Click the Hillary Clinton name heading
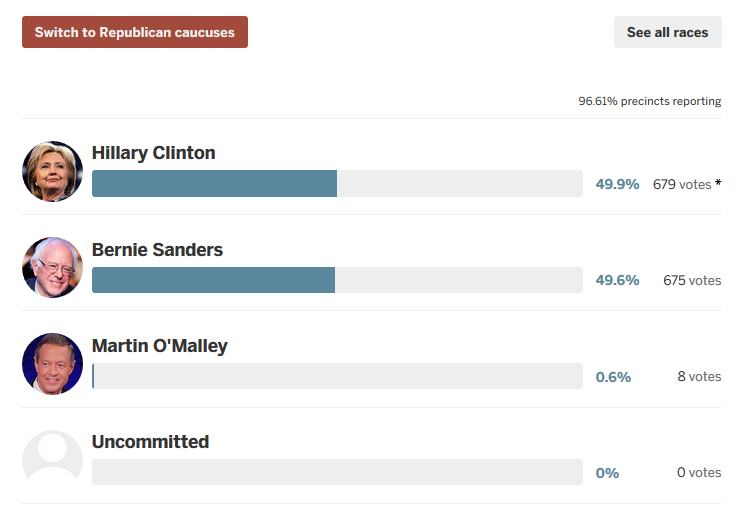 (x=153, y=153)
